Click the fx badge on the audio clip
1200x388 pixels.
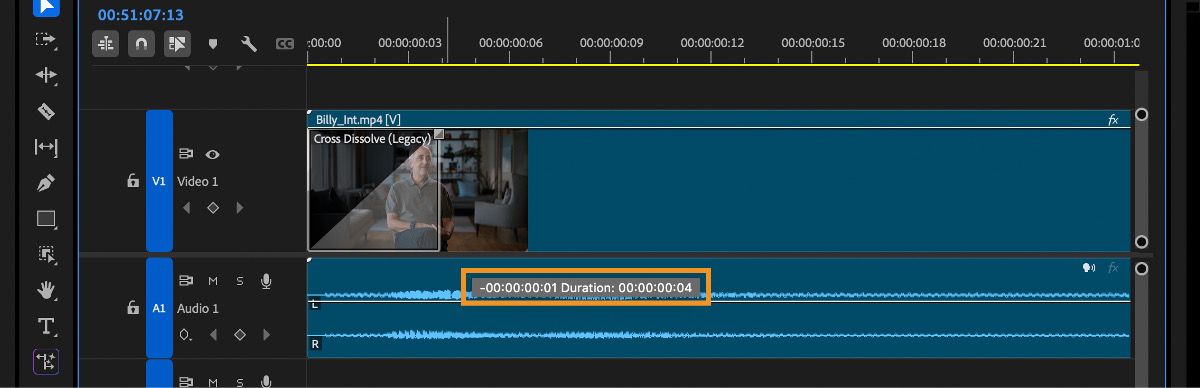[x=1114, y=268]
